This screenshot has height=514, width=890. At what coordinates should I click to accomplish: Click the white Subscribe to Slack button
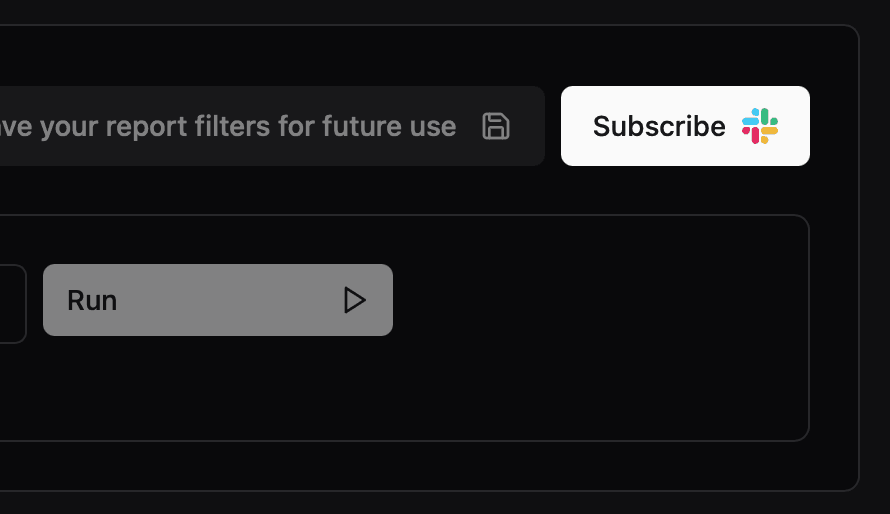[685, 126]
